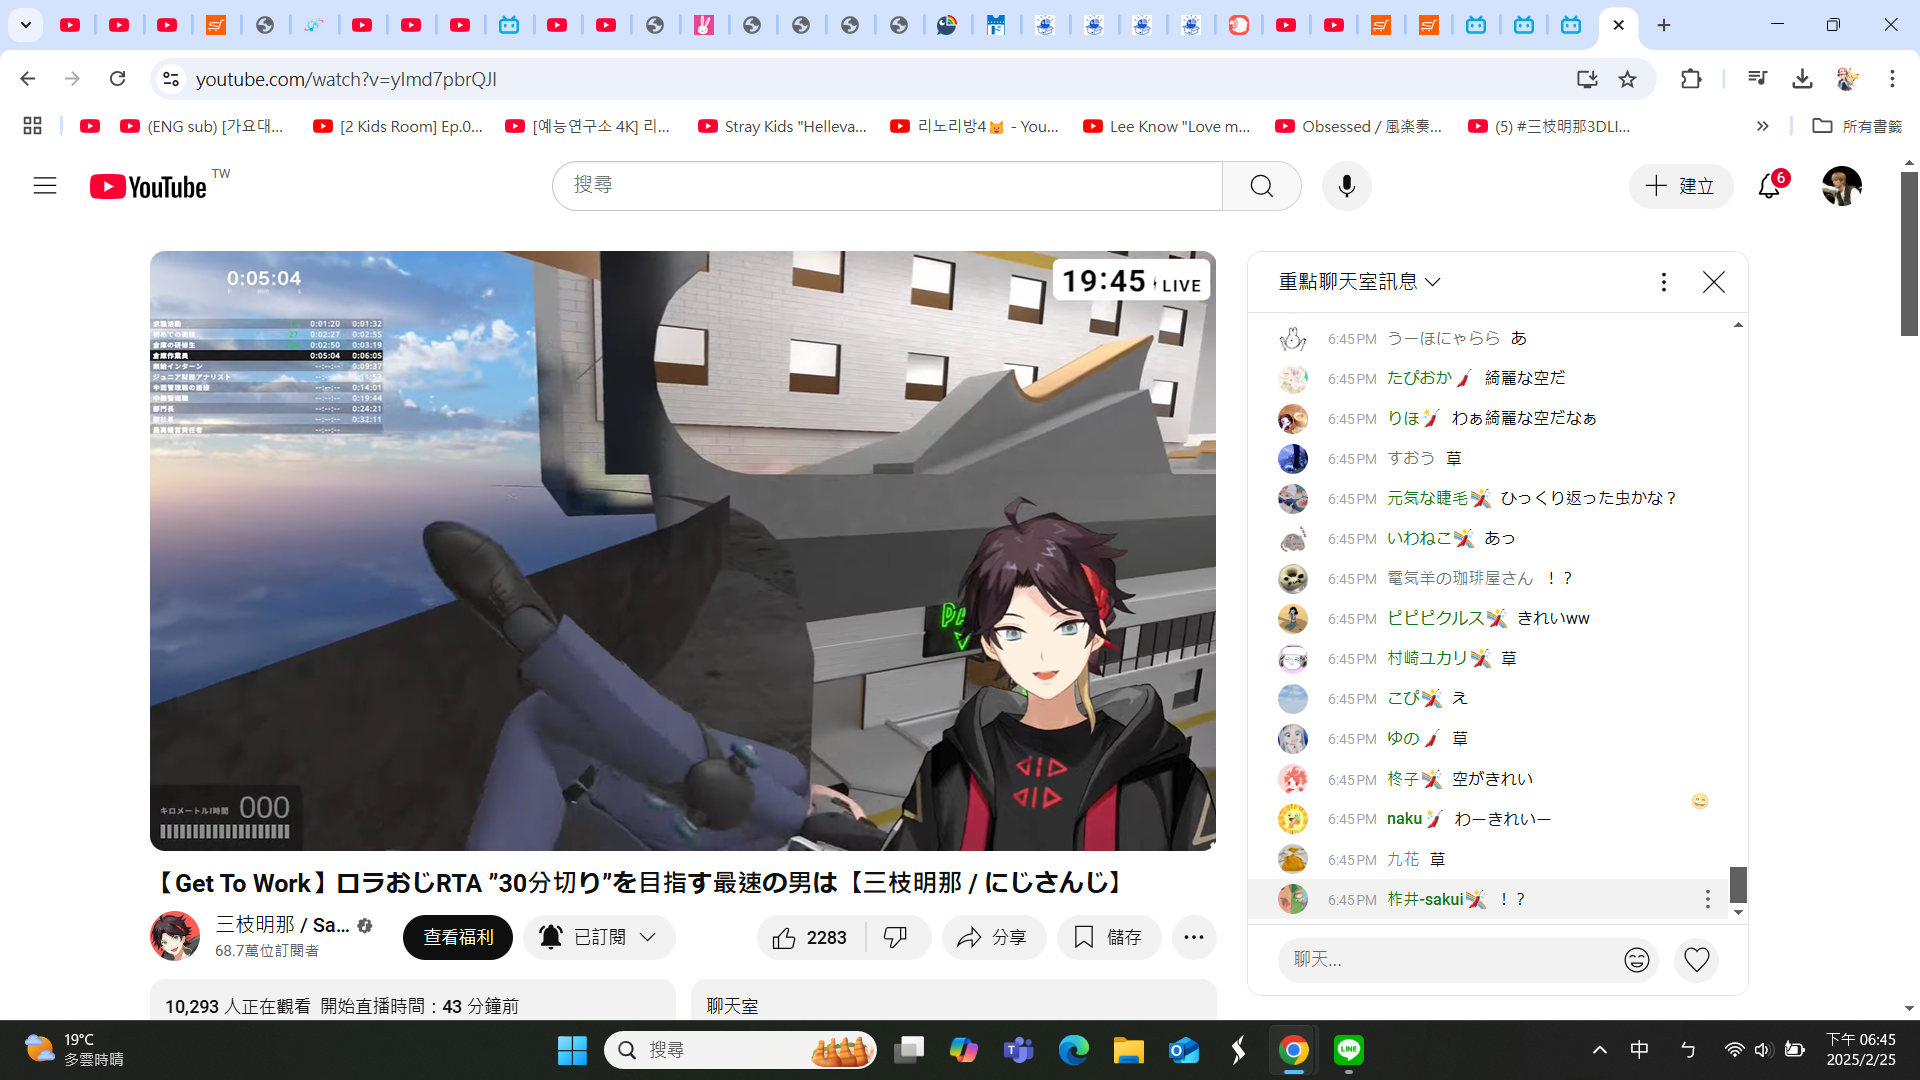This screenshot has height=1080, width=1920.
Task: Focus the YouTube 搜尋 search box
Action: click(888, 186)
